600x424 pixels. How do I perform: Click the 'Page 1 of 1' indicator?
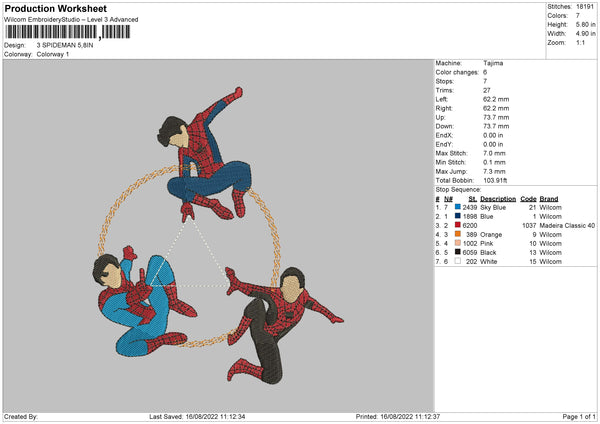pyautogui.click(x=579, y=416)
